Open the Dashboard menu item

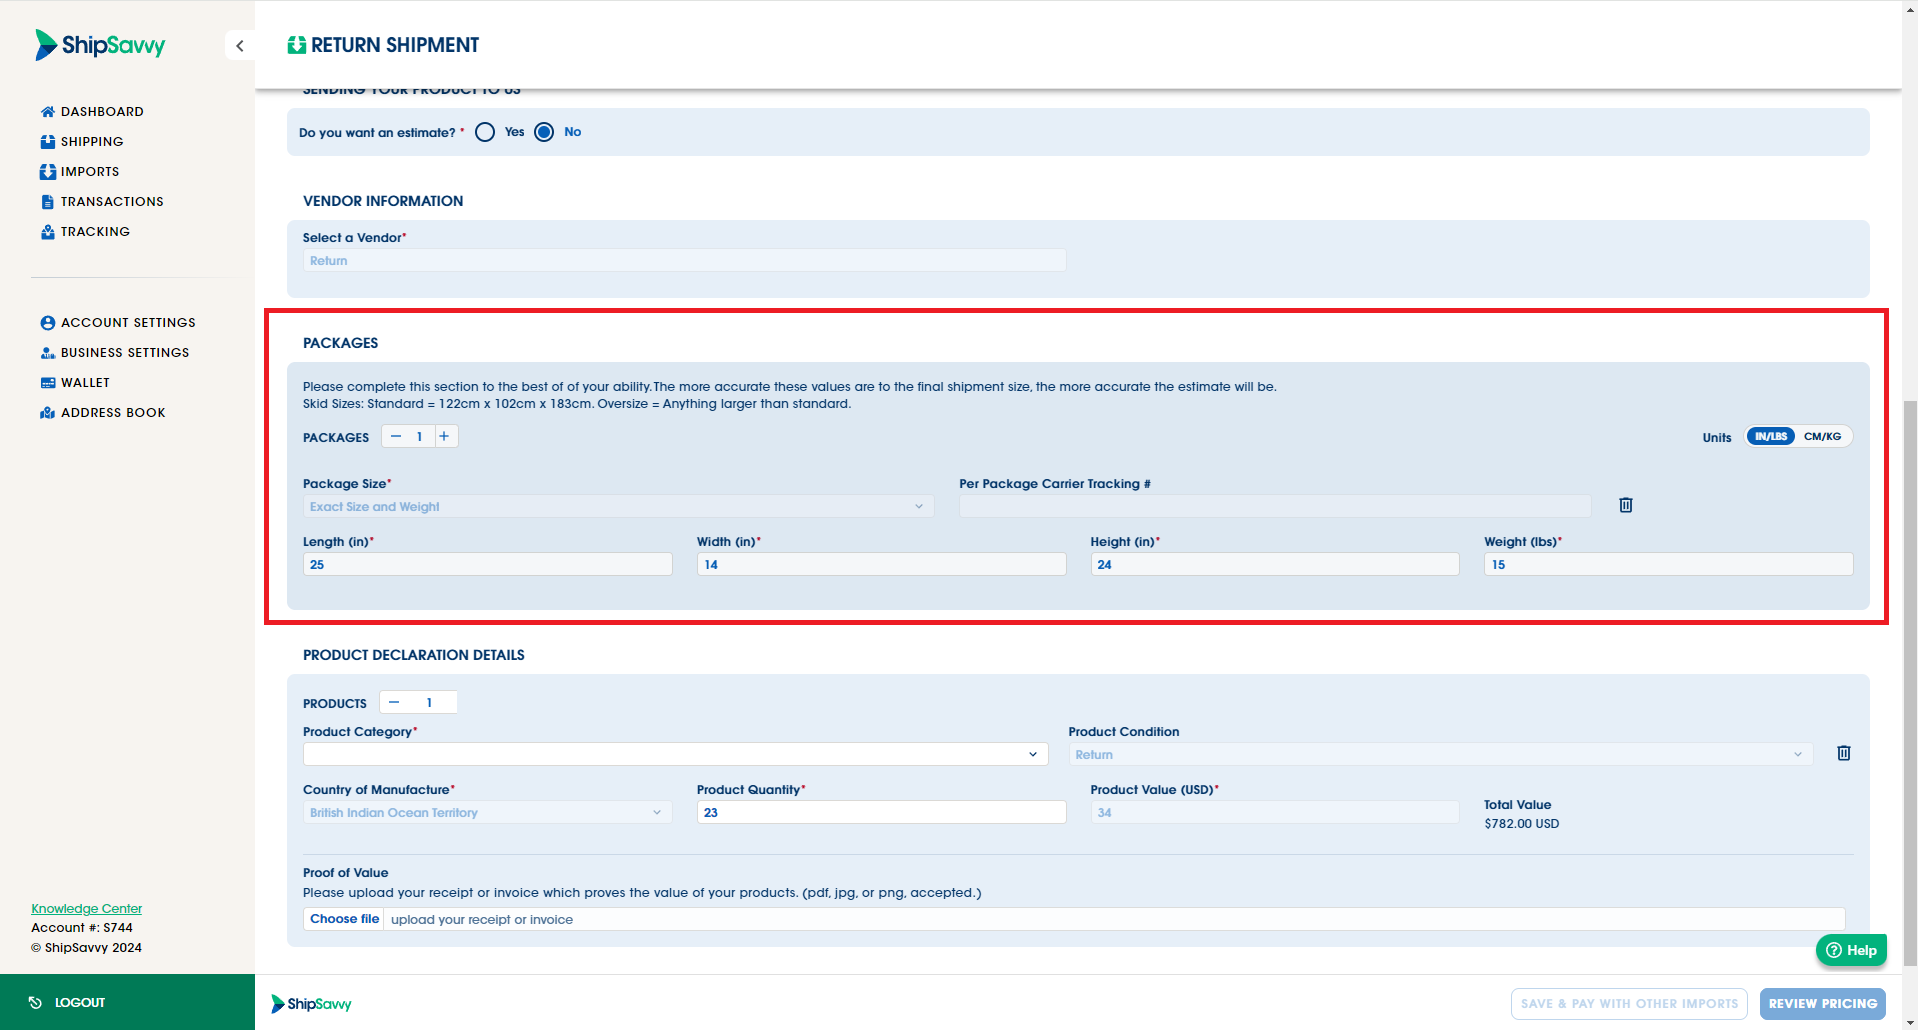pyautogui.click(x=92, y=112)
